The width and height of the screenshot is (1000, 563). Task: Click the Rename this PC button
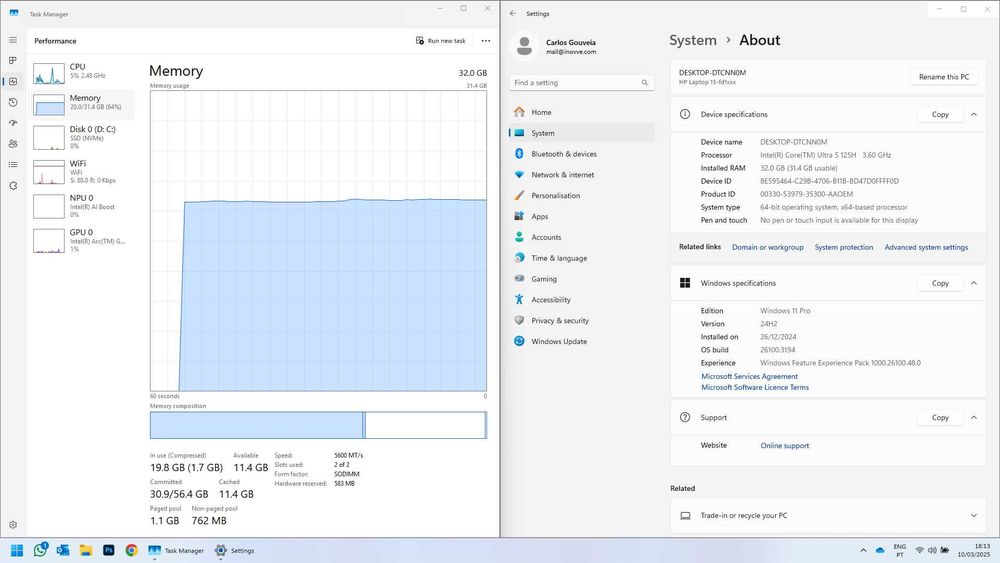(x=943, y=77)
